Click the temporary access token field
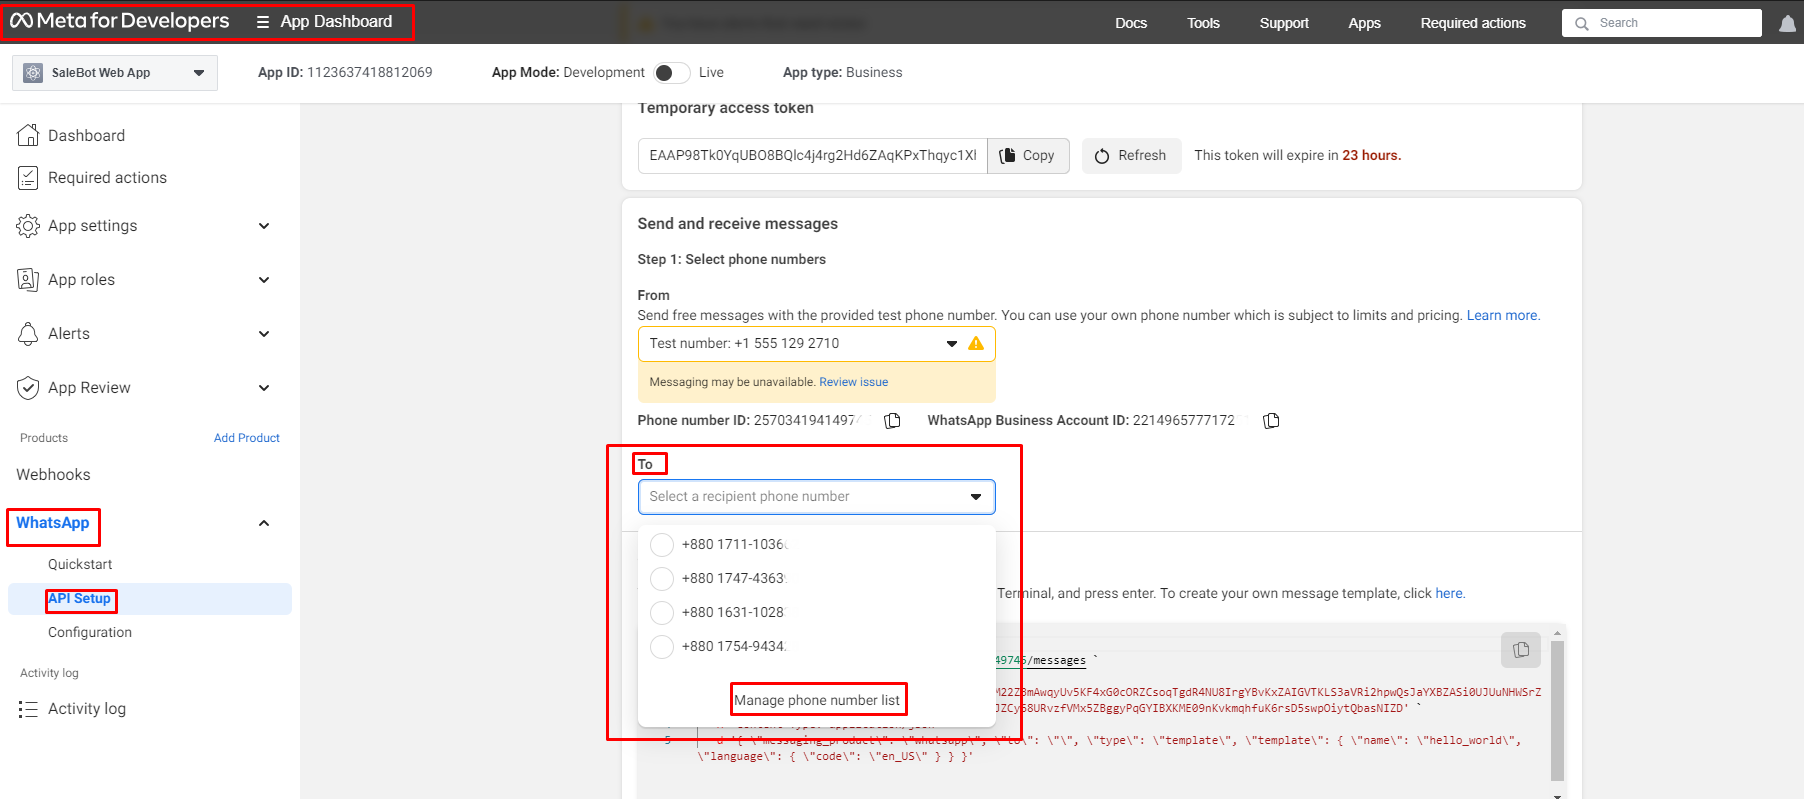The image size is (1804, 799). coord(812,156)
